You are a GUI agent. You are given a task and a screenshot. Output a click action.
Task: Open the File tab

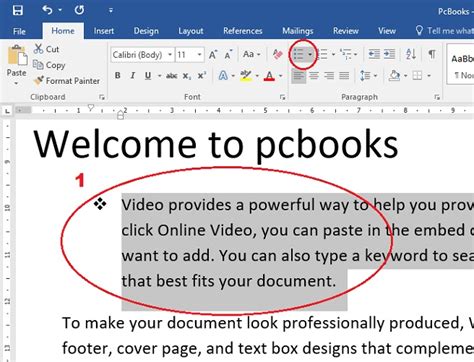(x=19, y=31)
